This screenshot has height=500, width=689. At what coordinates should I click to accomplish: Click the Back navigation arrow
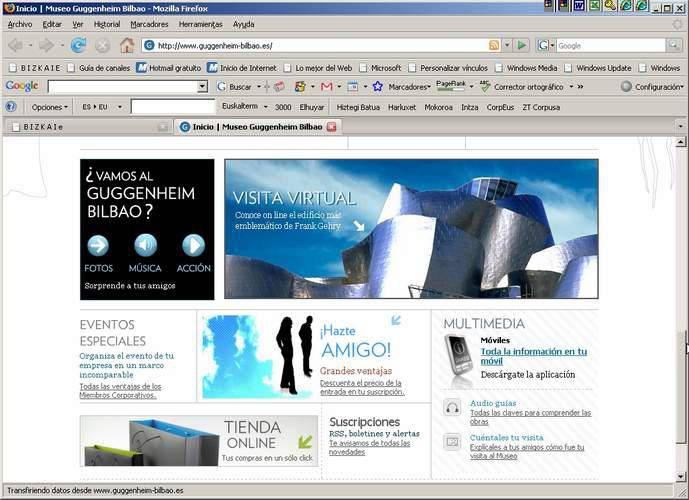[x=16, y=45]
